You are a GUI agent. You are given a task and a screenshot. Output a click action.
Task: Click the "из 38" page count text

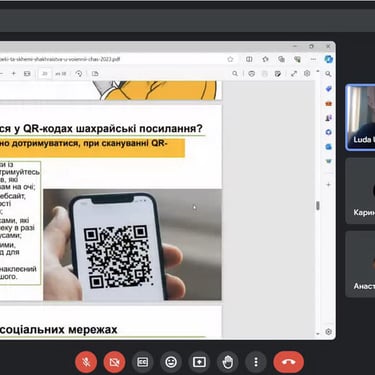coord(61,74)
